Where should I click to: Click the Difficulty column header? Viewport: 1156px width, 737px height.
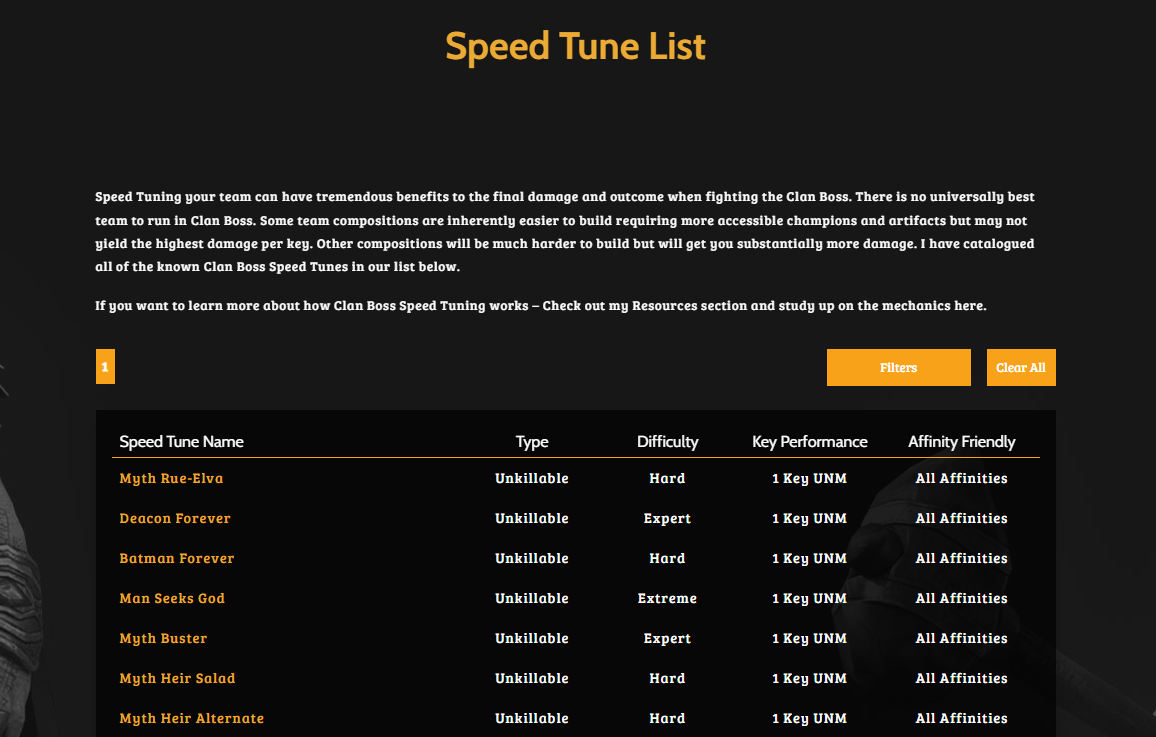point(667,441)
